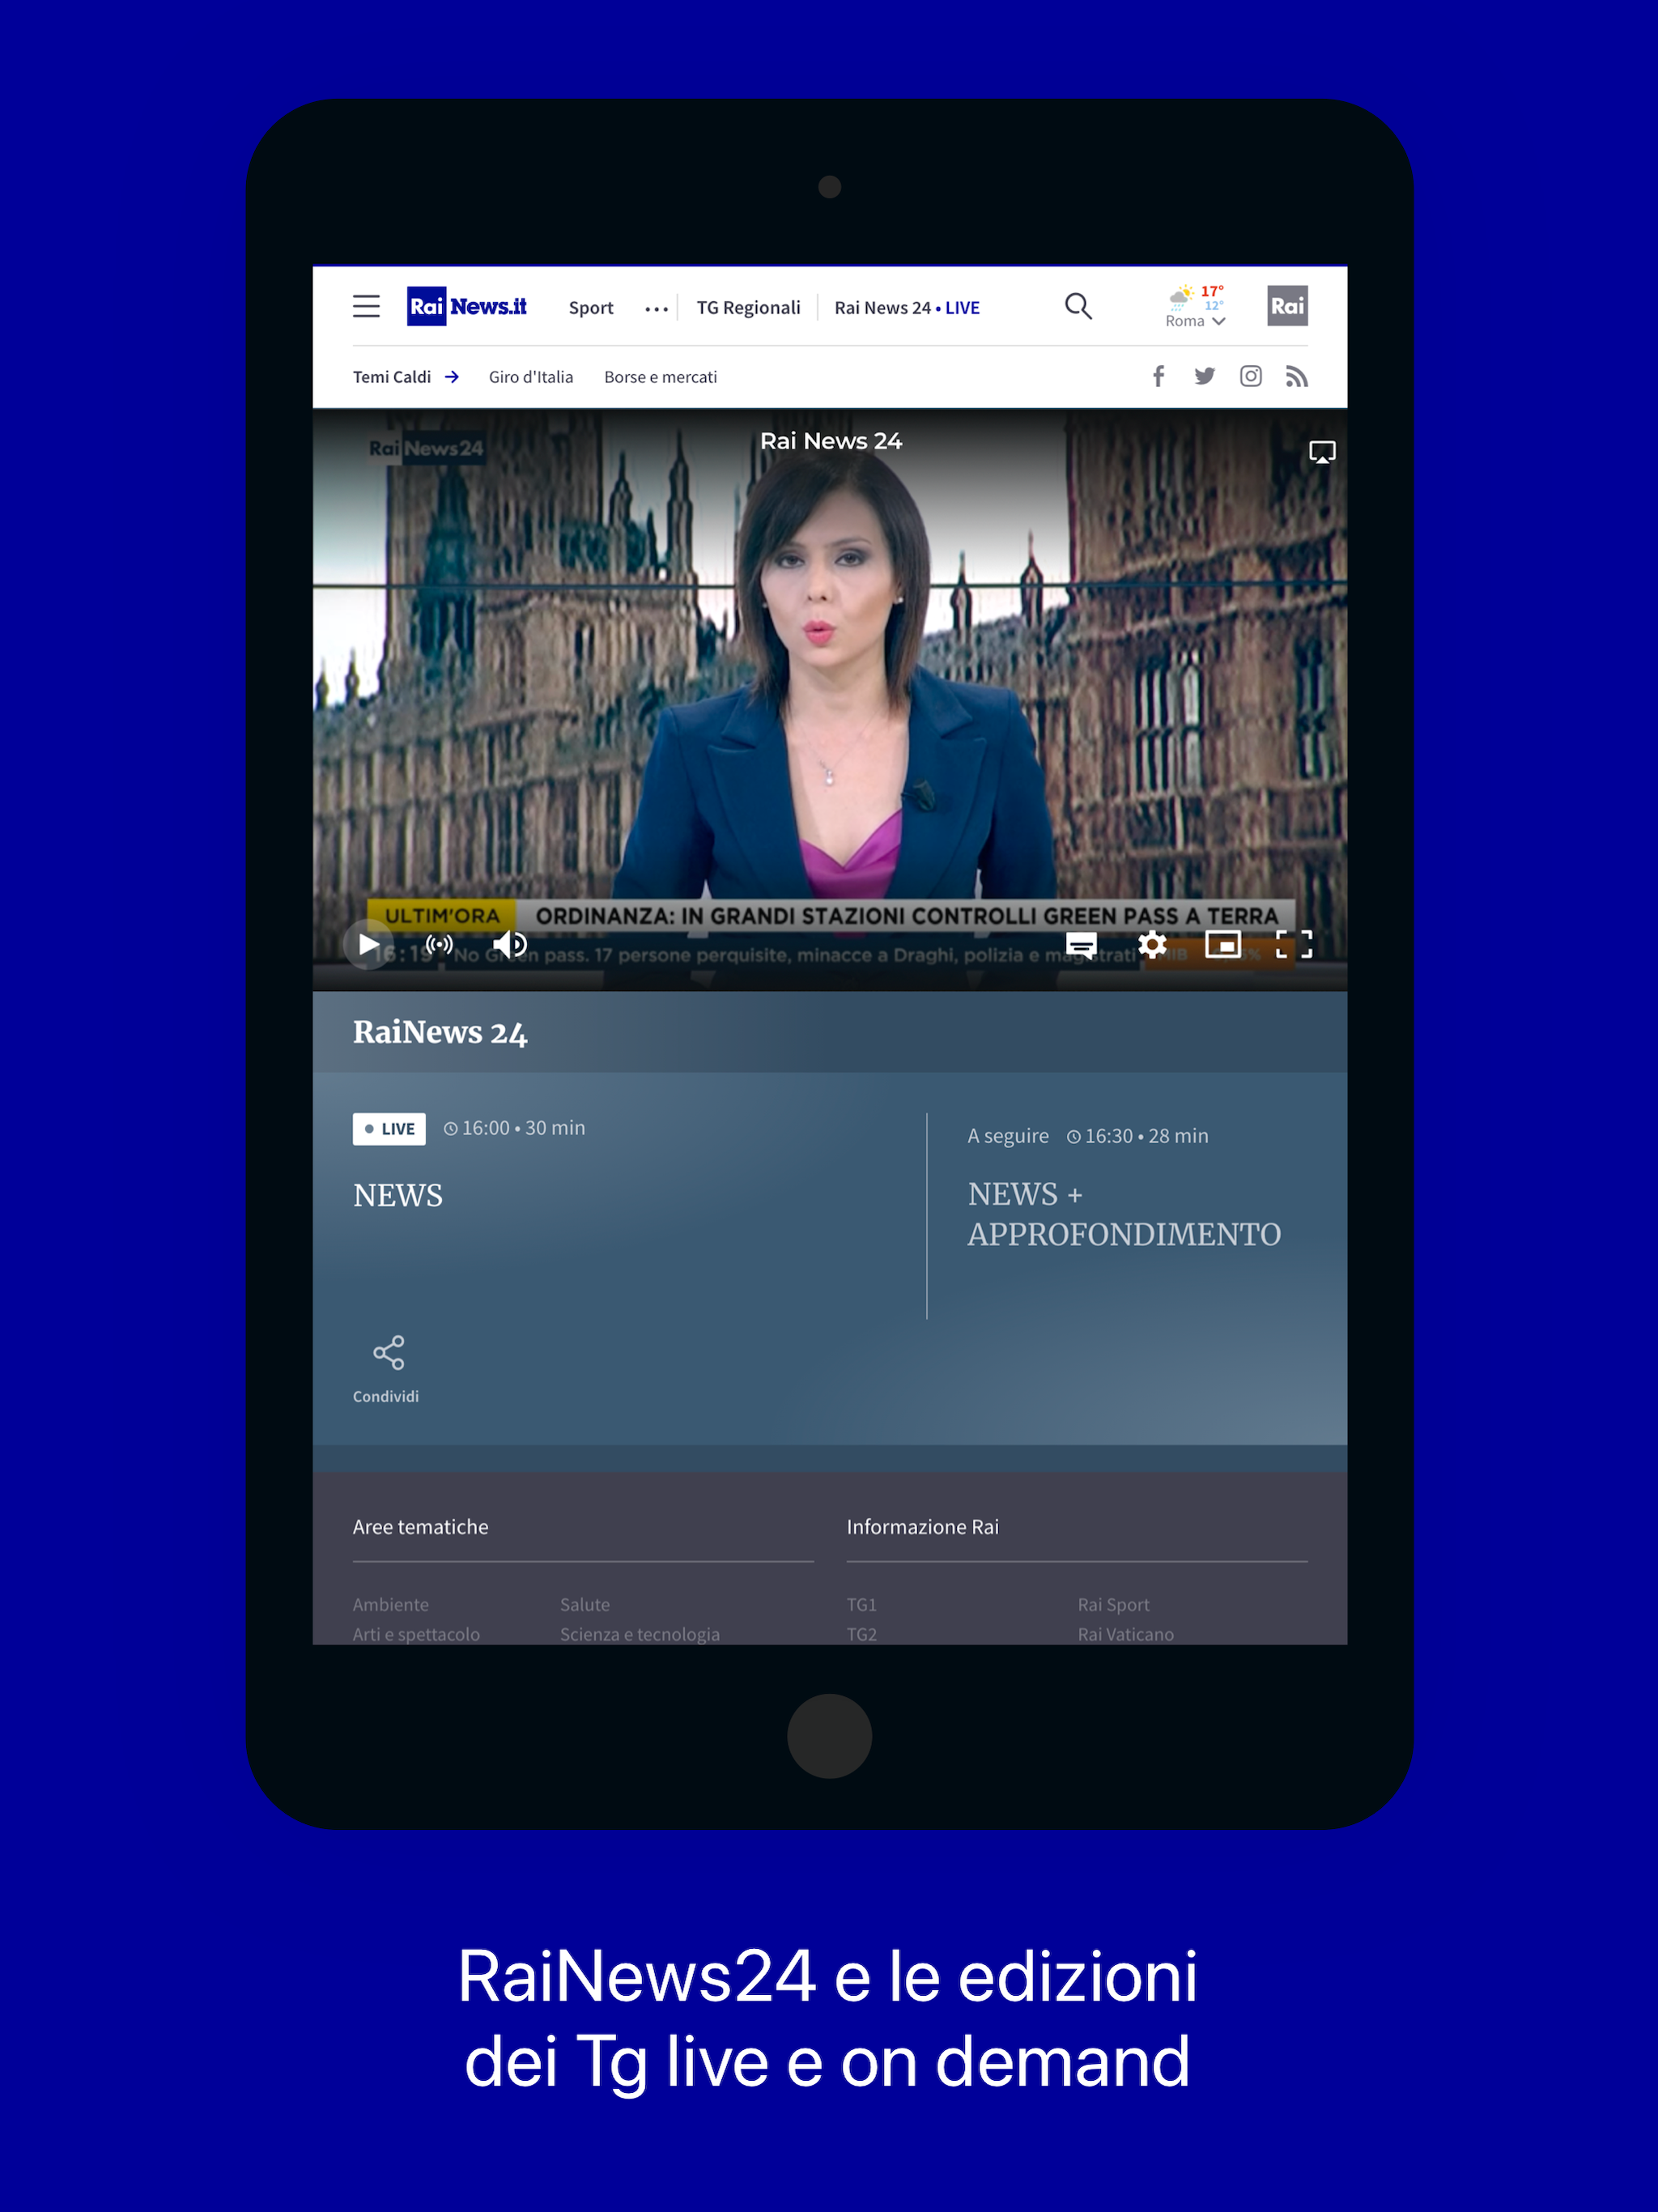Open the Giro d'Italia link
This screenshot has width=1658, height=2212.
point(530,377)
